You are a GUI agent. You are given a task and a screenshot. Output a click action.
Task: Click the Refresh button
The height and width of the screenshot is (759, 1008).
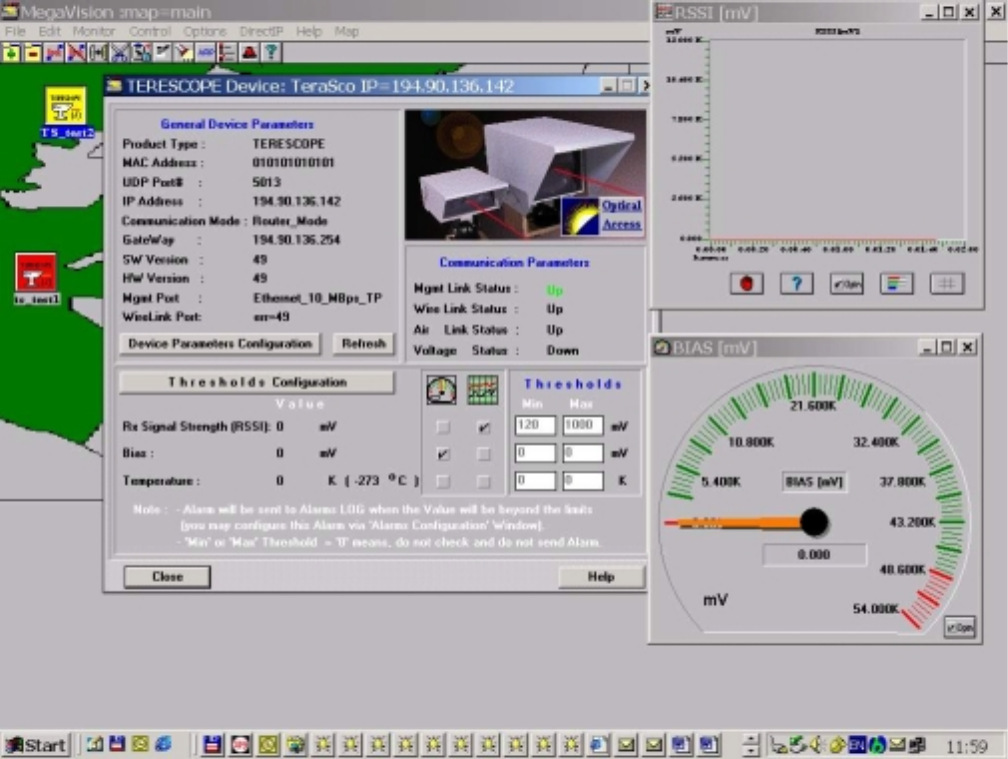[x=363, y=344]
